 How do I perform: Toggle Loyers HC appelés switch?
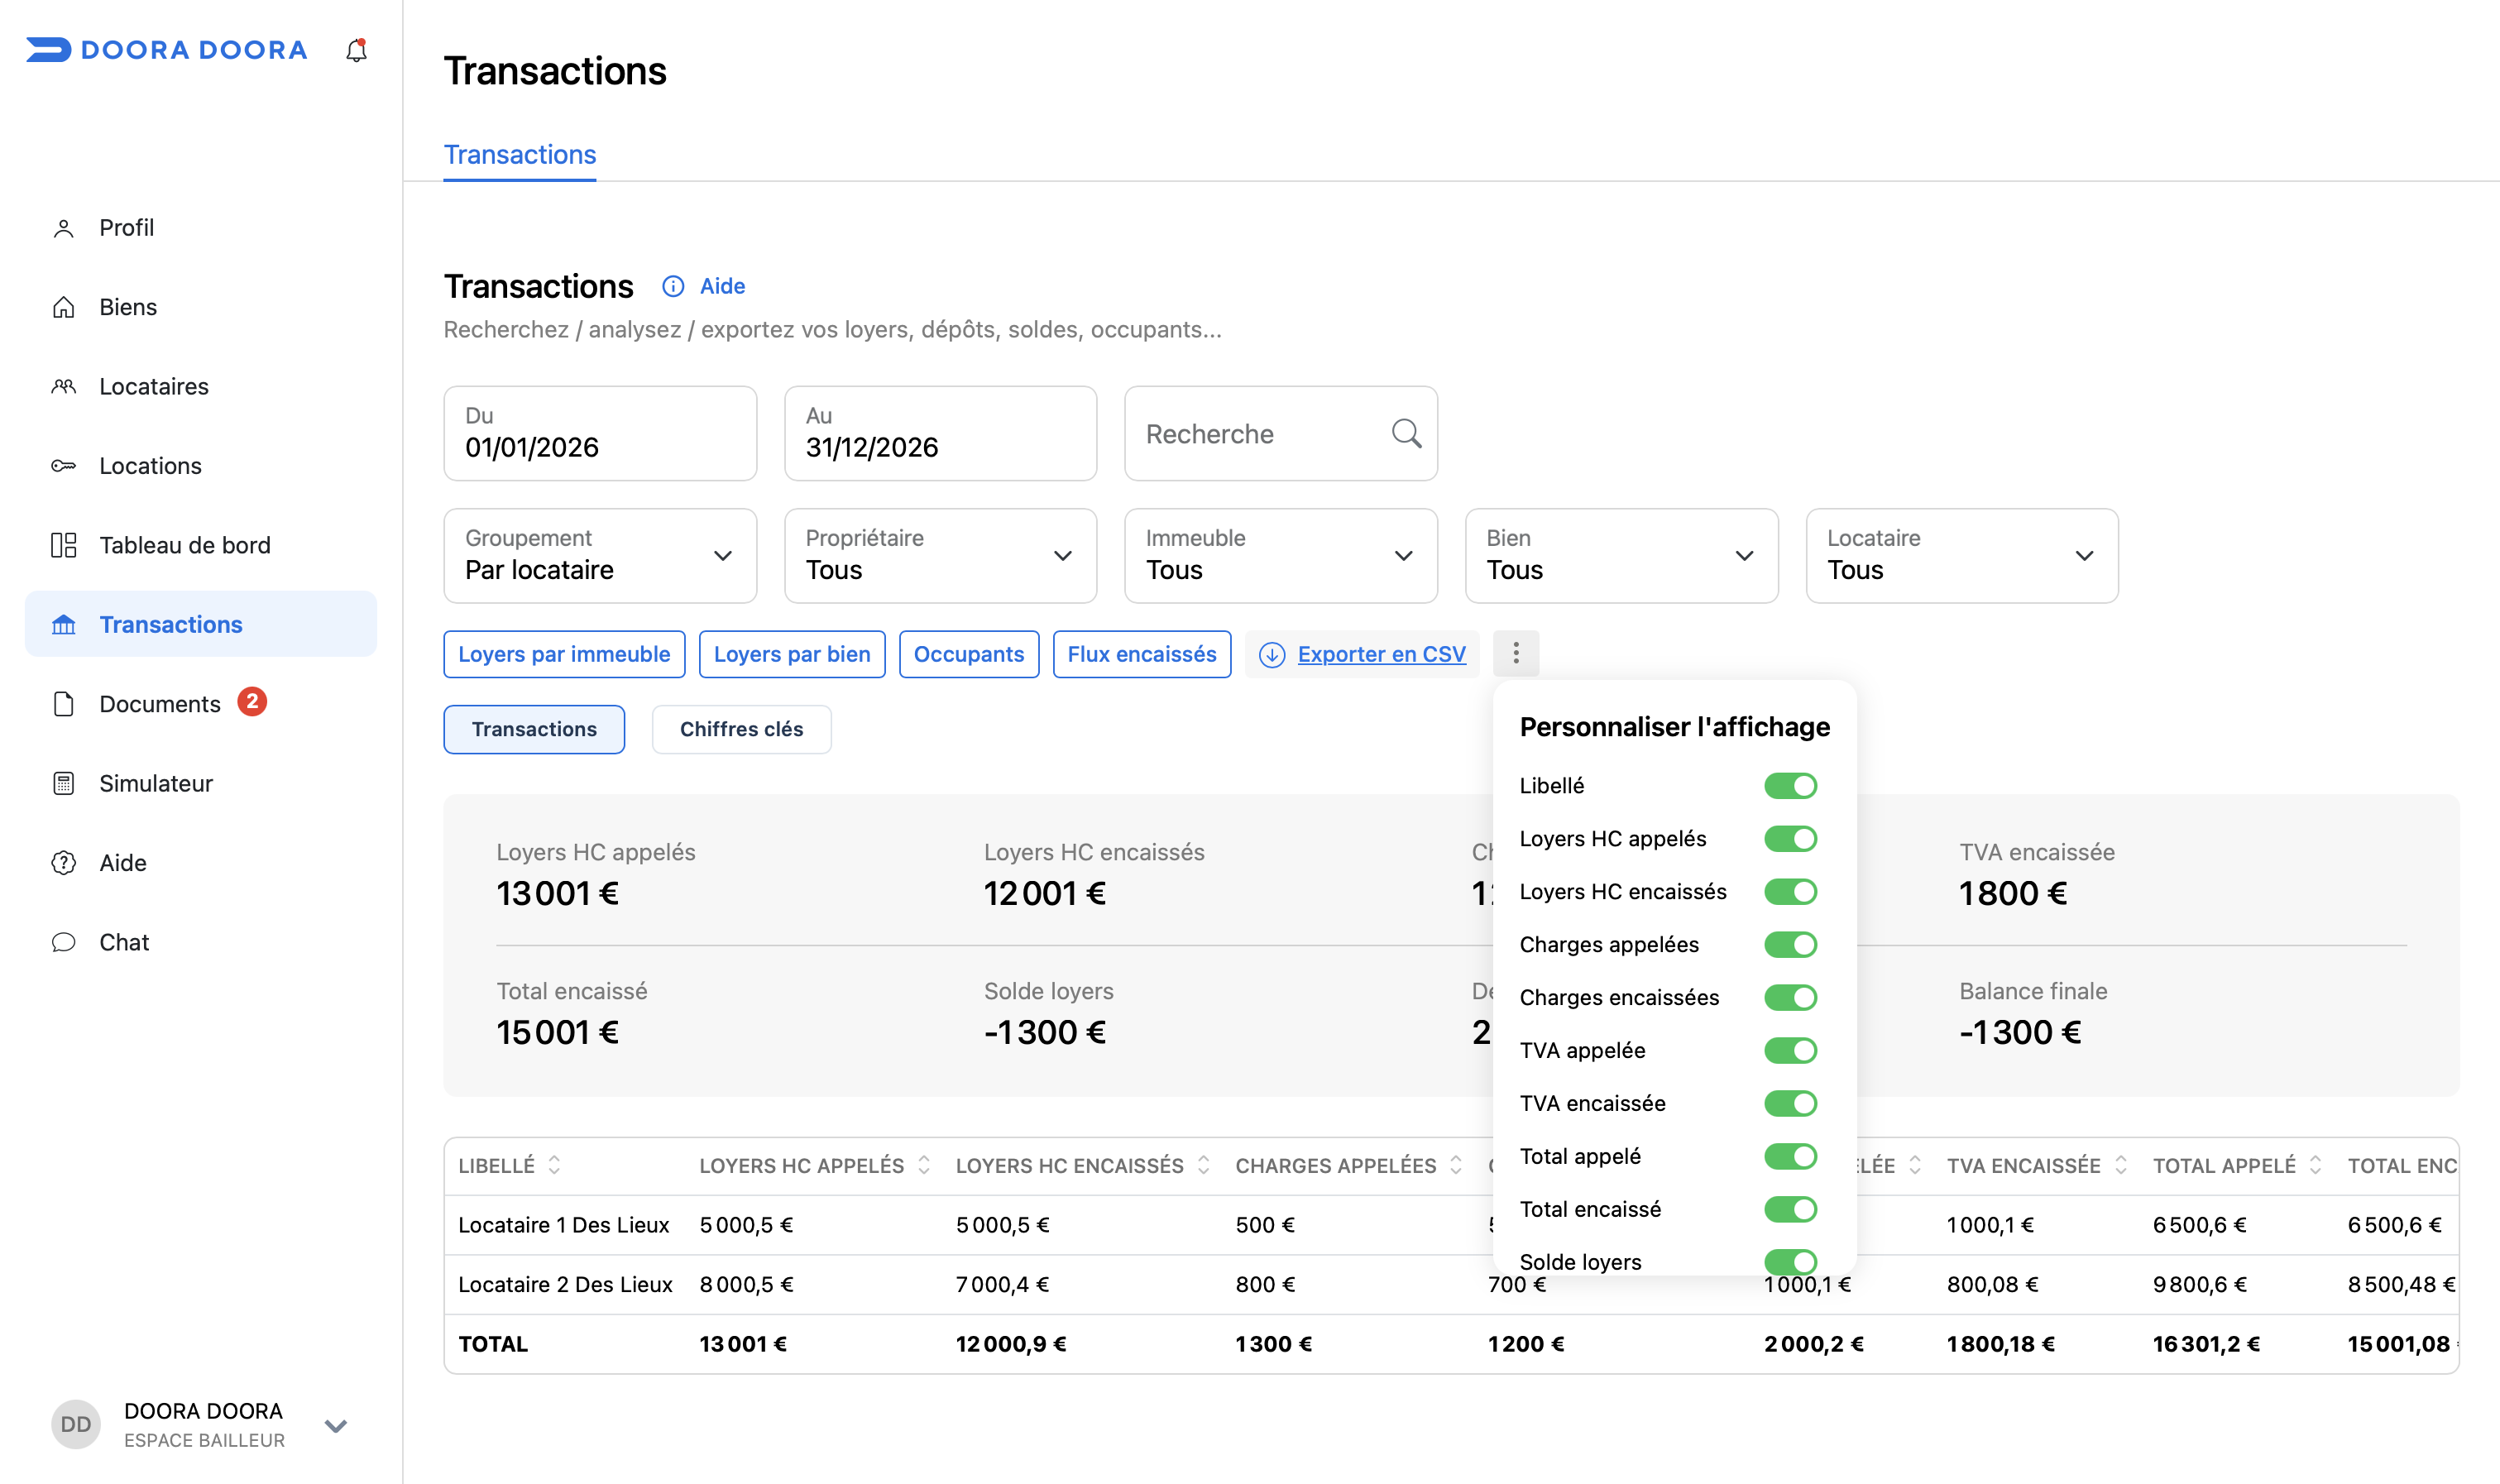(1790, 839)
